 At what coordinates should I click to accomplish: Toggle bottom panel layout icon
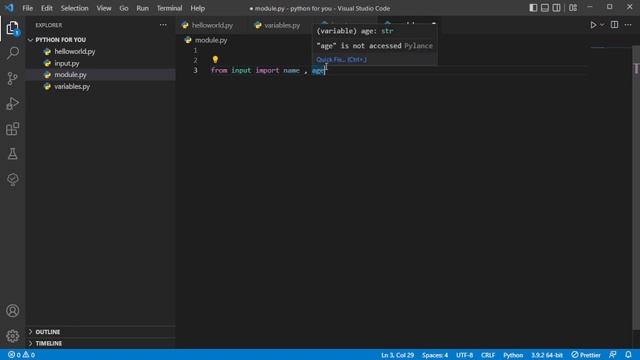click(545, 8)
